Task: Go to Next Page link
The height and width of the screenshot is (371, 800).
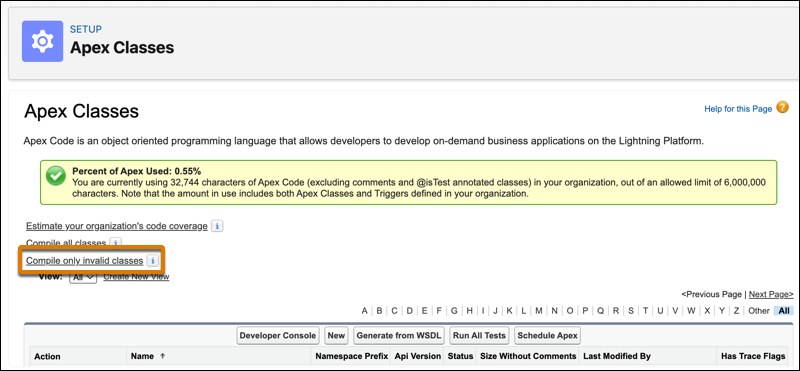Action: pos(771,294)
